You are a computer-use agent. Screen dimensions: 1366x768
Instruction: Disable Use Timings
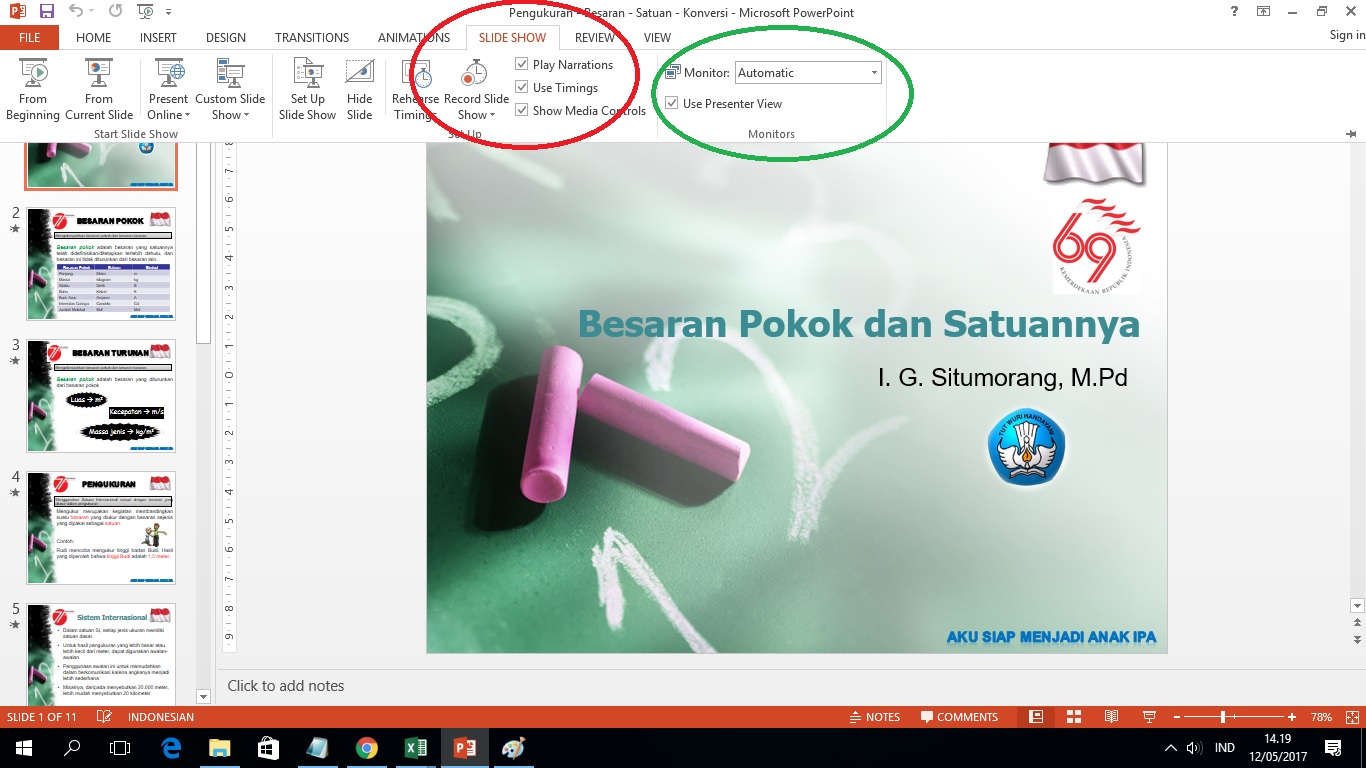[522, 87]
